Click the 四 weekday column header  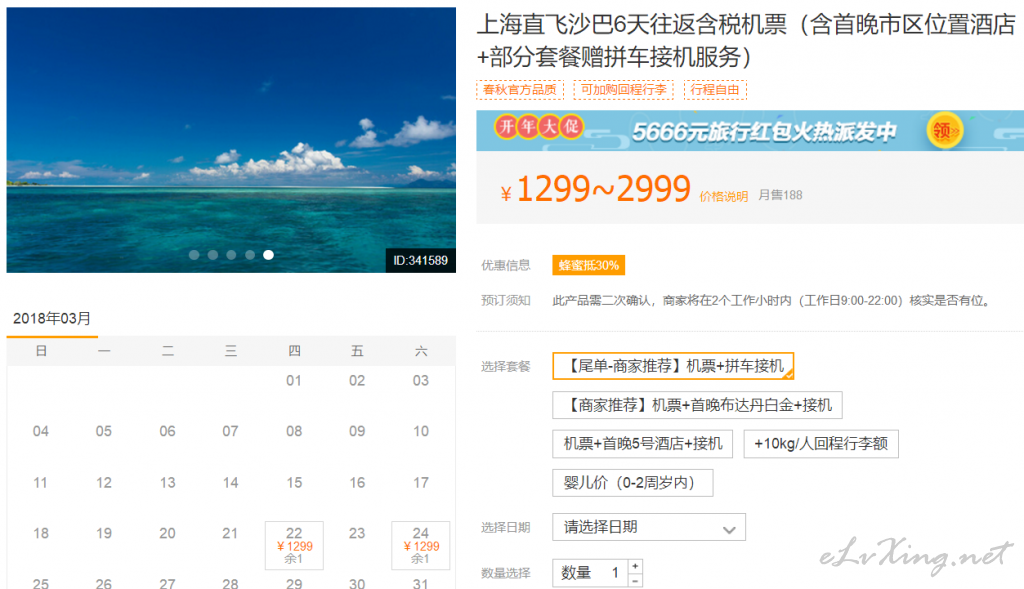pos(294,351)
